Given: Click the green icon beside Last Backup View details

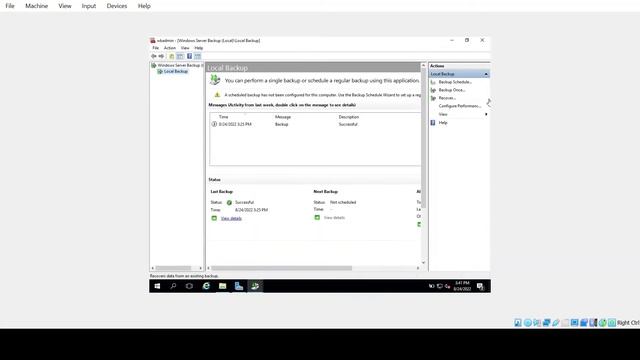Looking at the screenshot, I should (x=214, y=218).
